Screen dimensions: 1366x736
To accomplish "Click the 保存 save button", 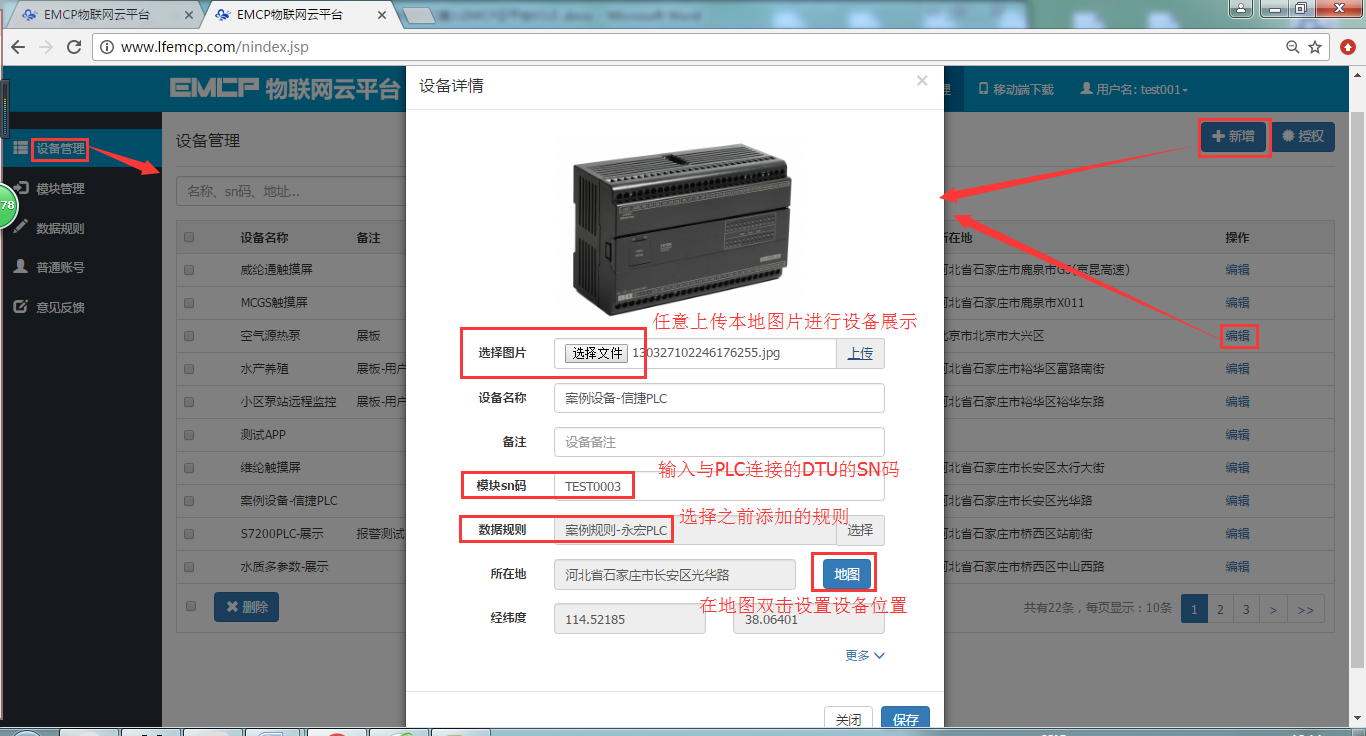I will 906,720.
